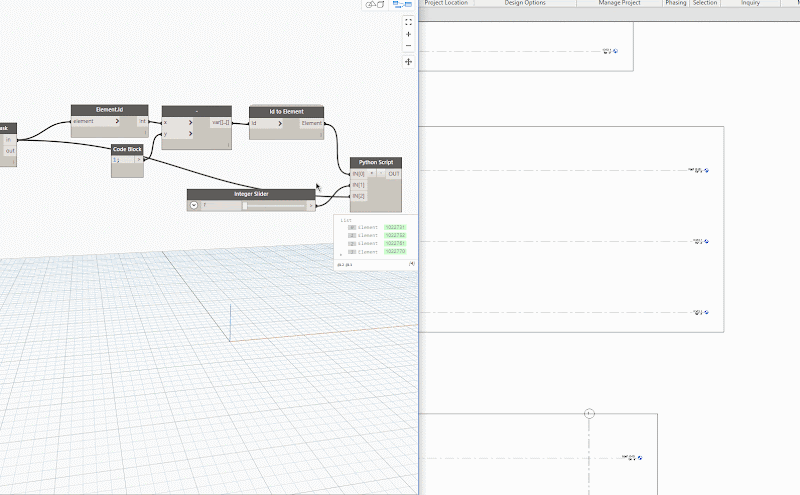Expand the Integer Slider settings chevron
Image resolution: width=800 pixels, height=495 pixels.
tap(193, 205)
